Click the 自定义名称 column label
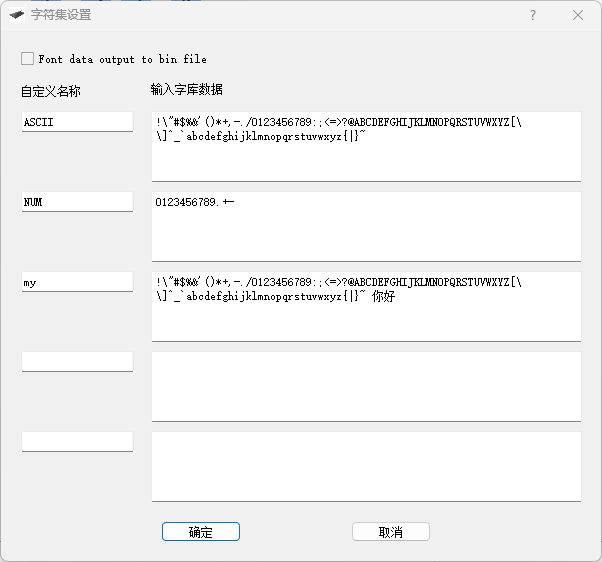This screenshot has height=562, width=602. (50, 91)
